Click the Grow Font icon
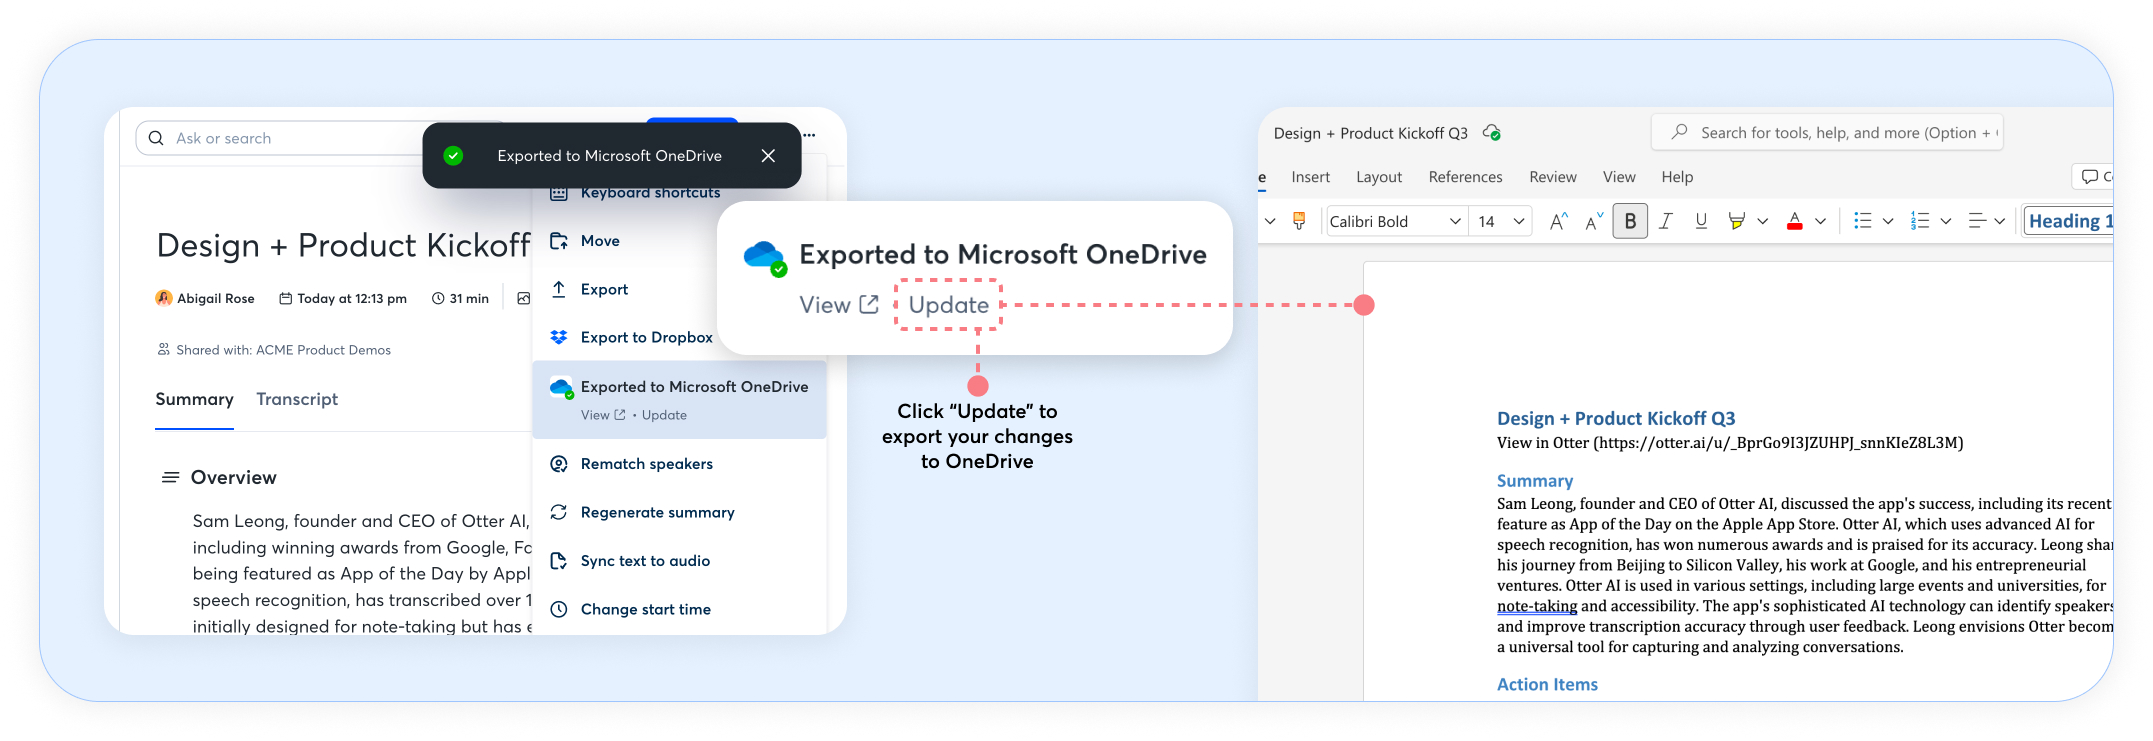Image resolution: width=2153 pixels, height=741 pixels. [x=1558, y=221]
